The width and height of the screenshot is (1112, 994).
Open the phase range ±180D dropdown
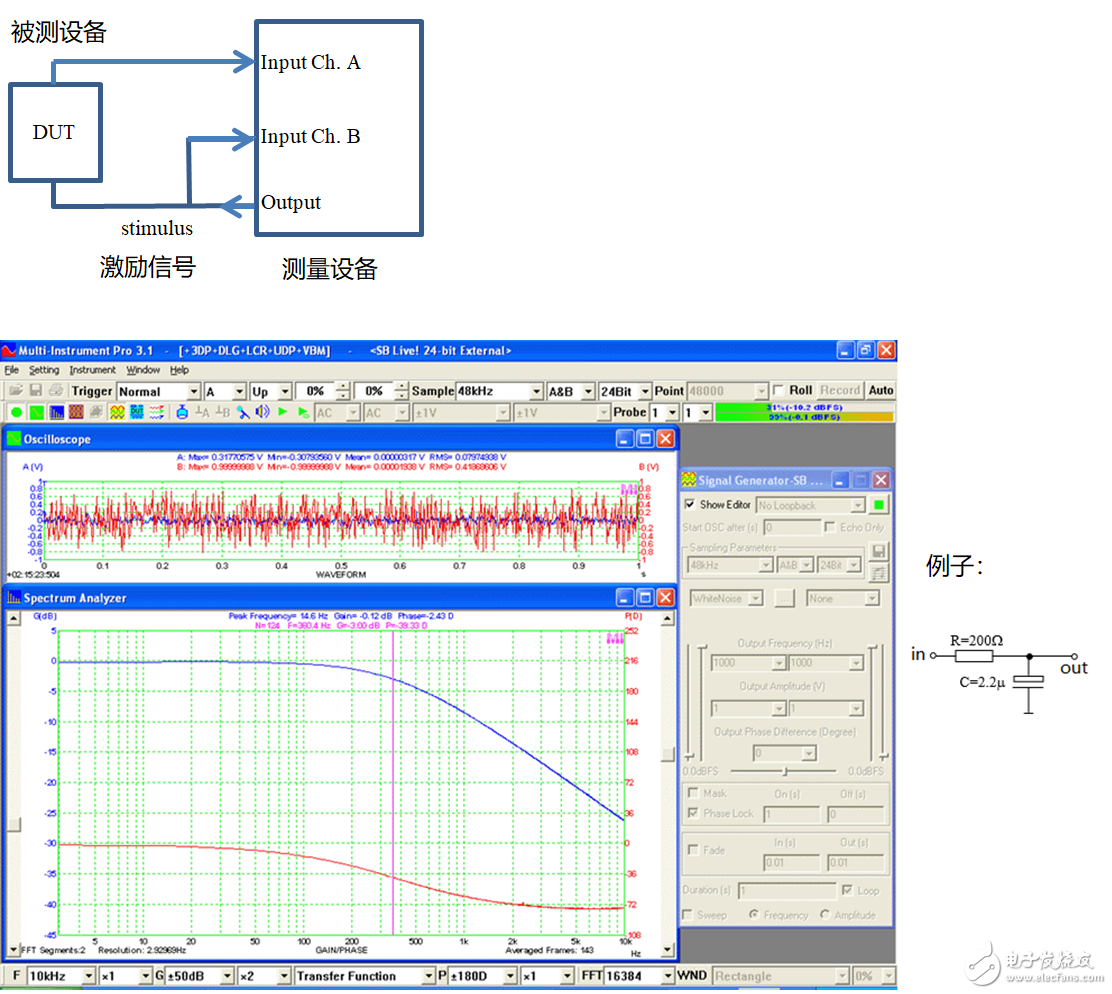(x=483, y=976)
